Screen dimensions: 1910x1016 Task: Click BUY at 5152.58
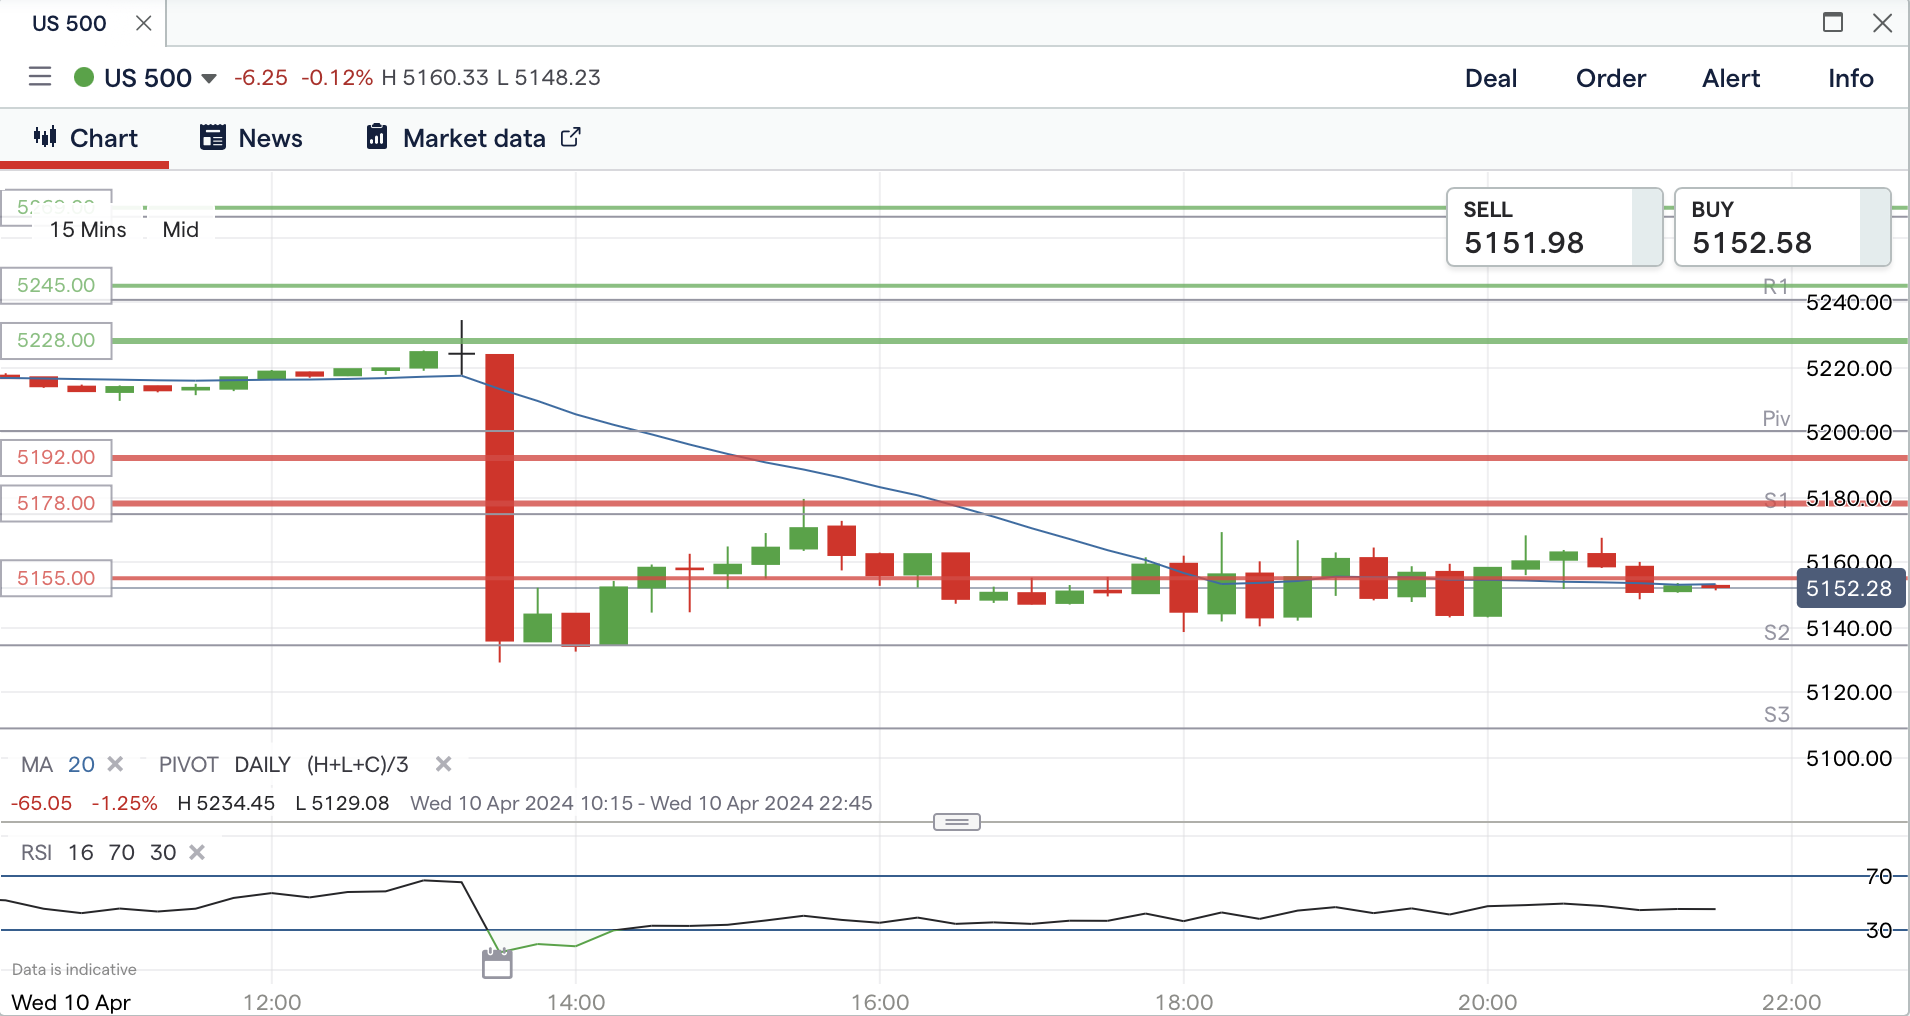(x=1782, y=227)
